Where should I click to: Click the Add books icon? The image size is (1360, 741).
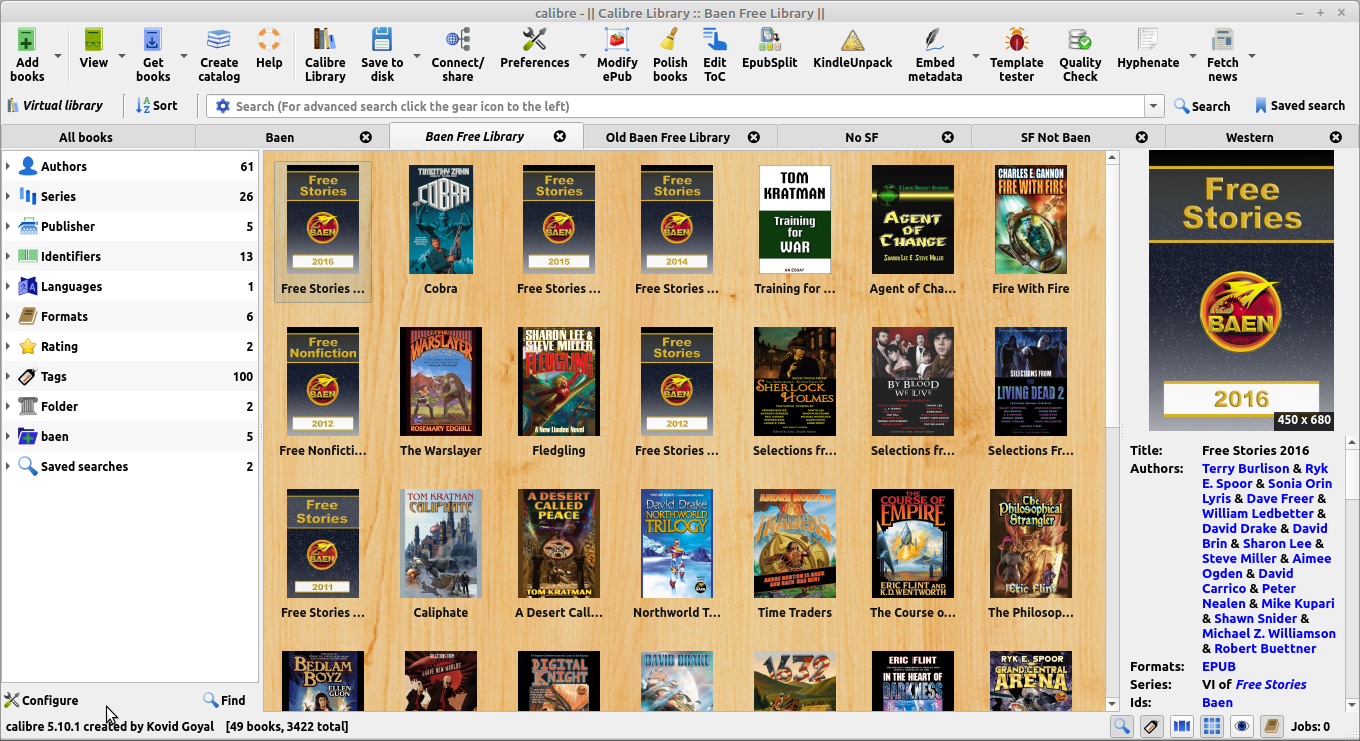coord(27,40)
